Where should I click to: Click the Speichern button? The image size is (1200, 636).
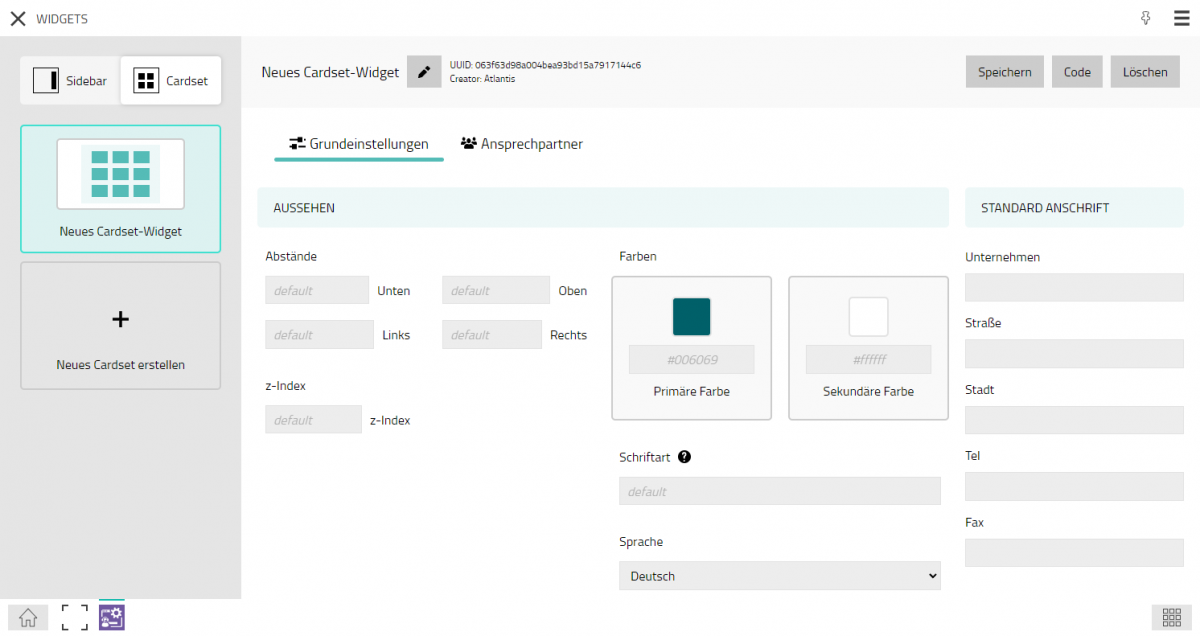pyautogui.click(x=1005, y=72)
